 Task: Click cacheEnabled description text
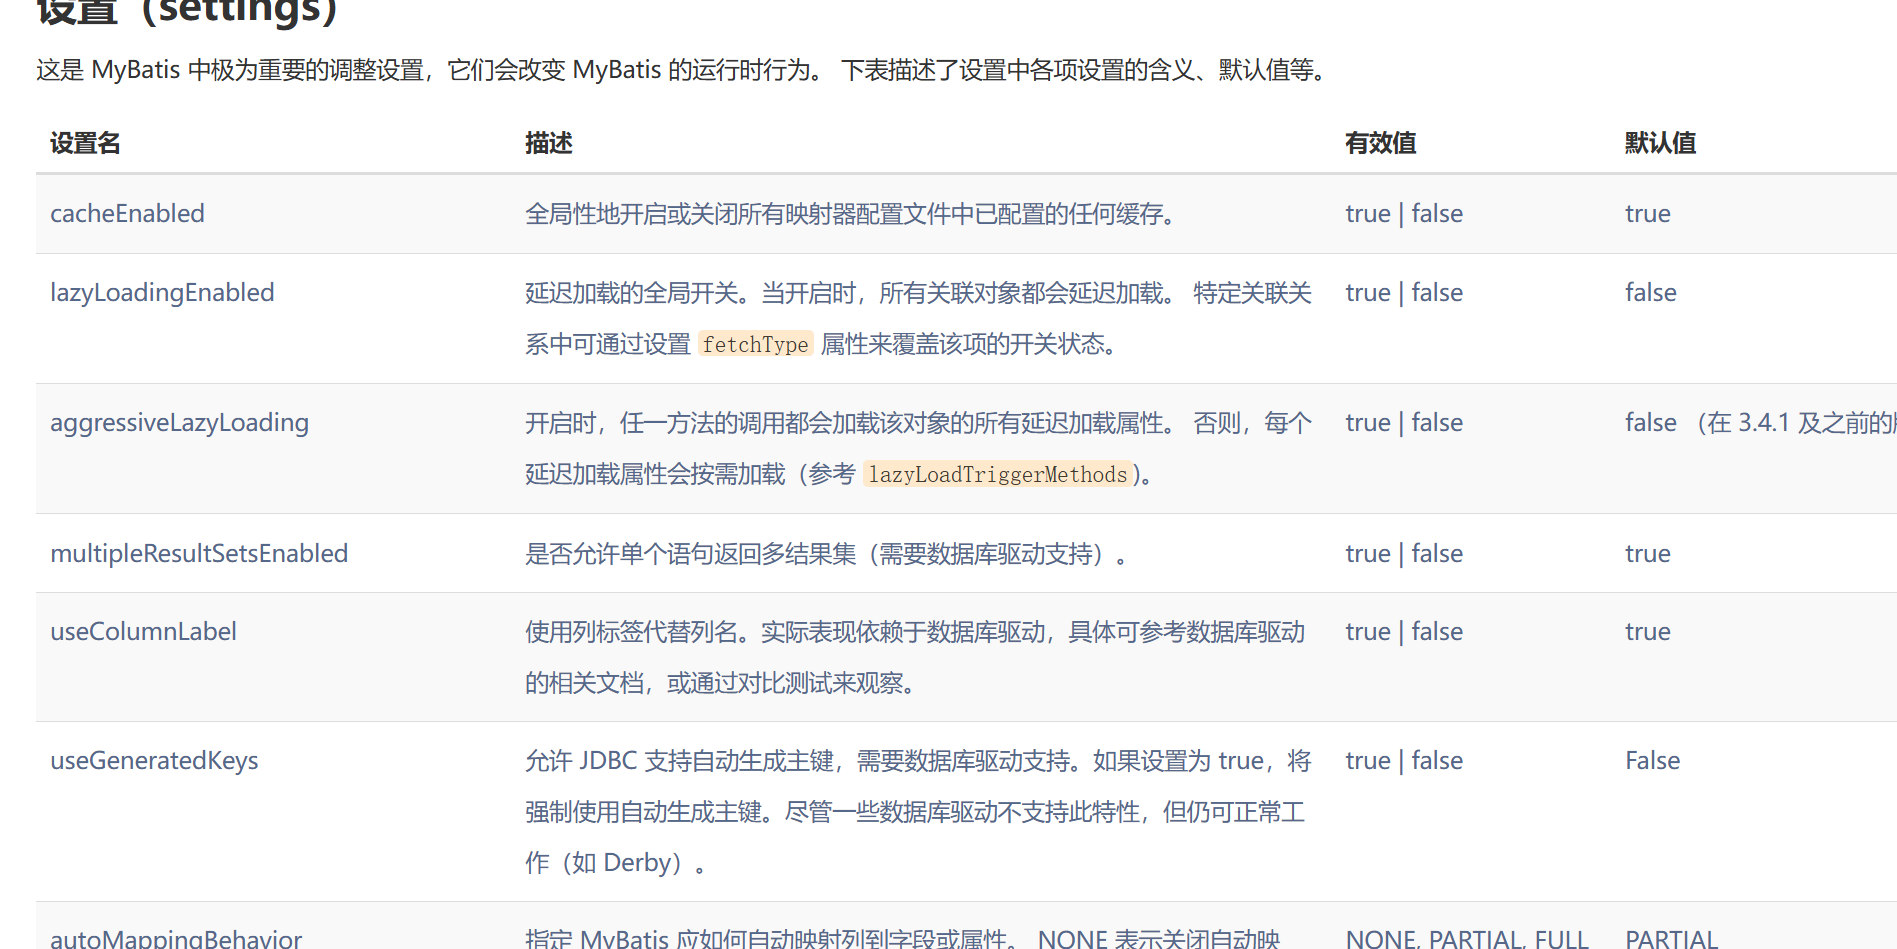[851, 214]
